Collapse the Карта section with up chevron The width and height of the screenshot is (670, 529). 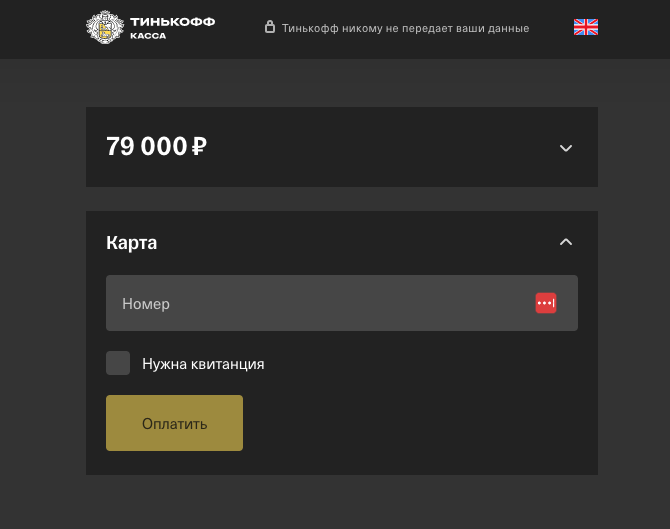(x=566, y=242)
